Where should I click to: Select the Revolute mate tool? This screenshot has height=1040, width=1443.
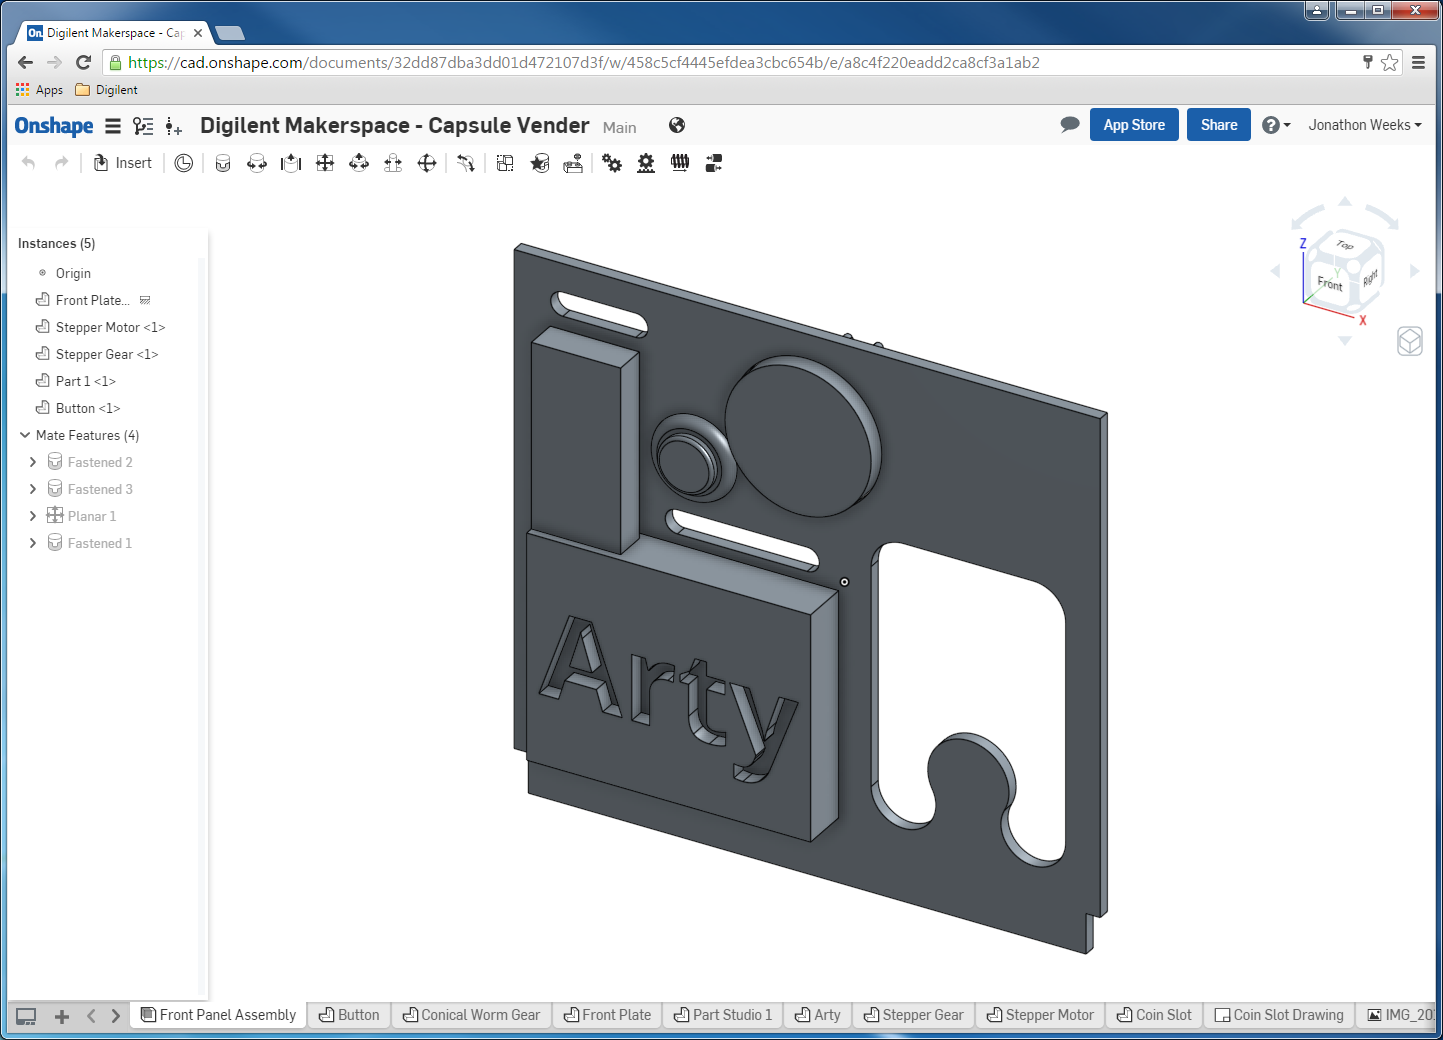pos(257,163)
